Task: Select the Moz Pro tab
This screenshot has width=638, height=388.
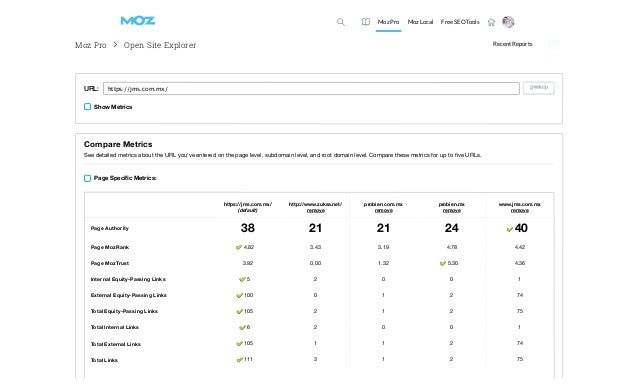Action: [388, 22]
